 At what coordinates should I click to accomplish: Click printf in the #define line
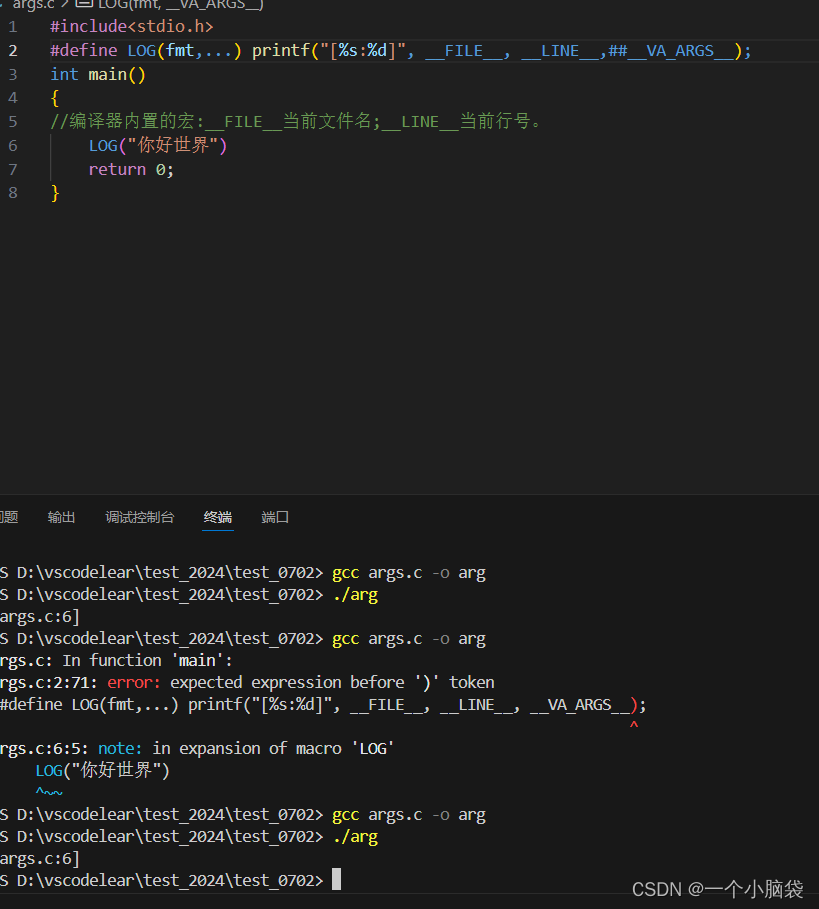click(x=281, y=51)
